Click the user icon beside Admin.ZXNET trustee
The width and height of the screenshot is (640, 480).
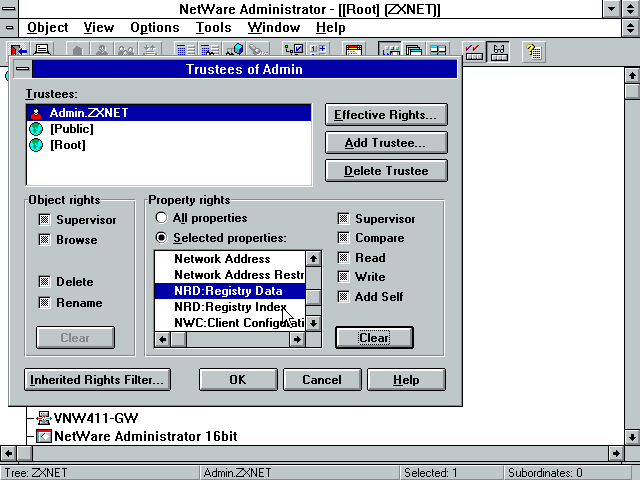coord(36,113)
